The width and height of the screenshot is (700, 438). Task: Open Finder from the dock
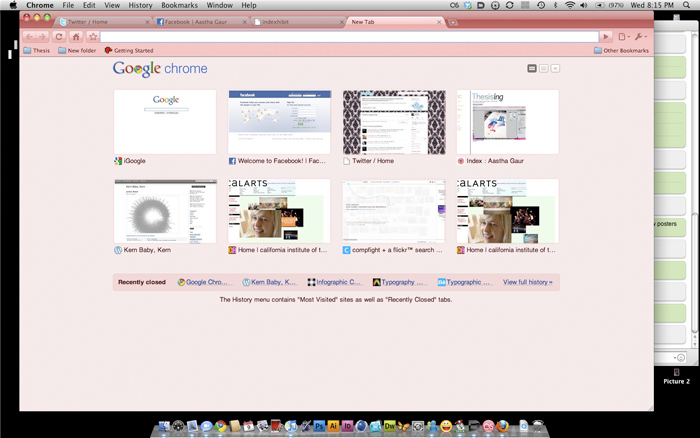click(164, 426)
